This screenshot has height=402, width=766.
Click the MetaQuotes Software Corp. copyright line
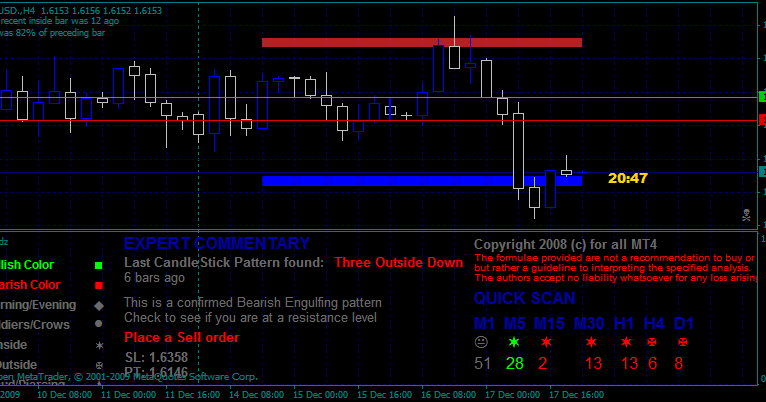click(128, 377)
